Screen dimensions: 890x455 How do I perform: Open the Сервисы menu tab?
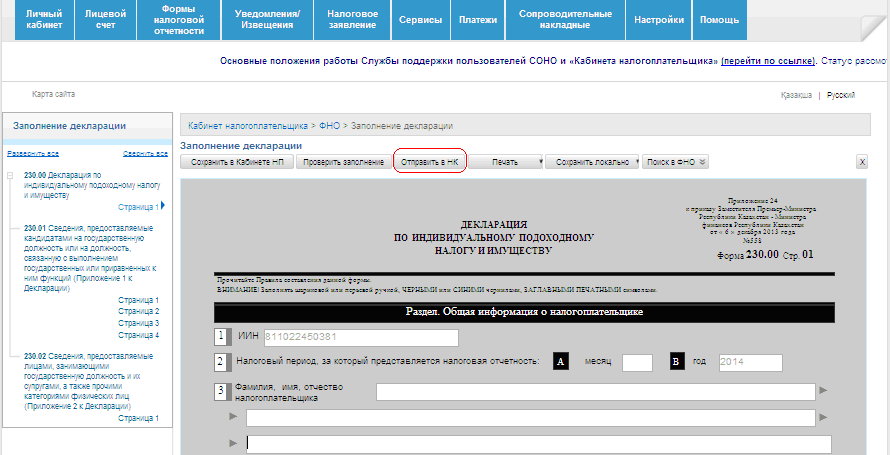coord(419,20)
